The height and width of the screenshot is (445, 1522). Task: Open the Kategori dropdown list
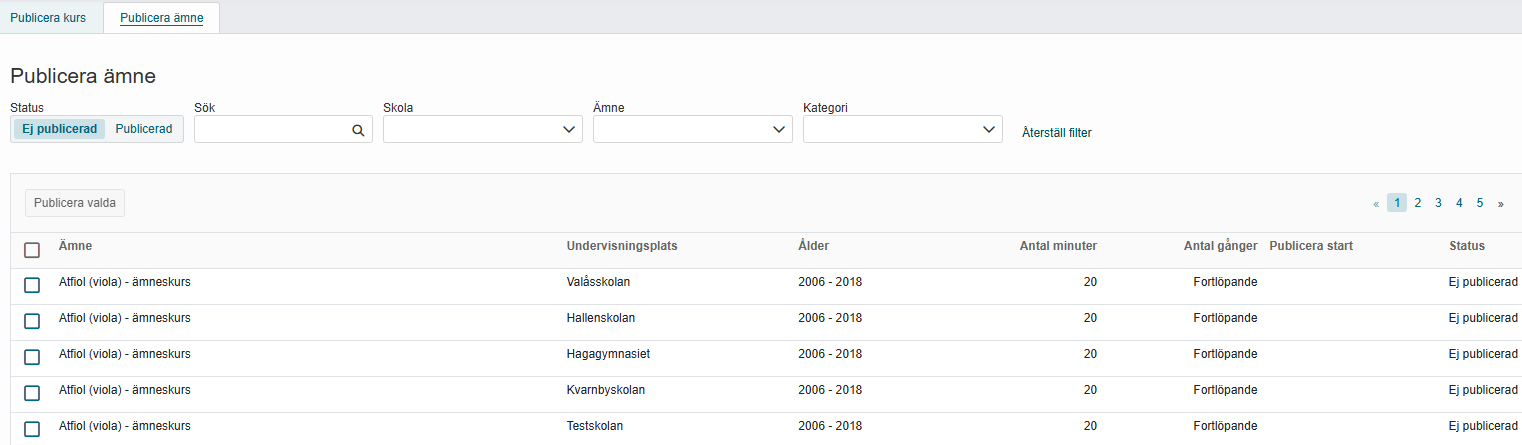click(903, 129)
